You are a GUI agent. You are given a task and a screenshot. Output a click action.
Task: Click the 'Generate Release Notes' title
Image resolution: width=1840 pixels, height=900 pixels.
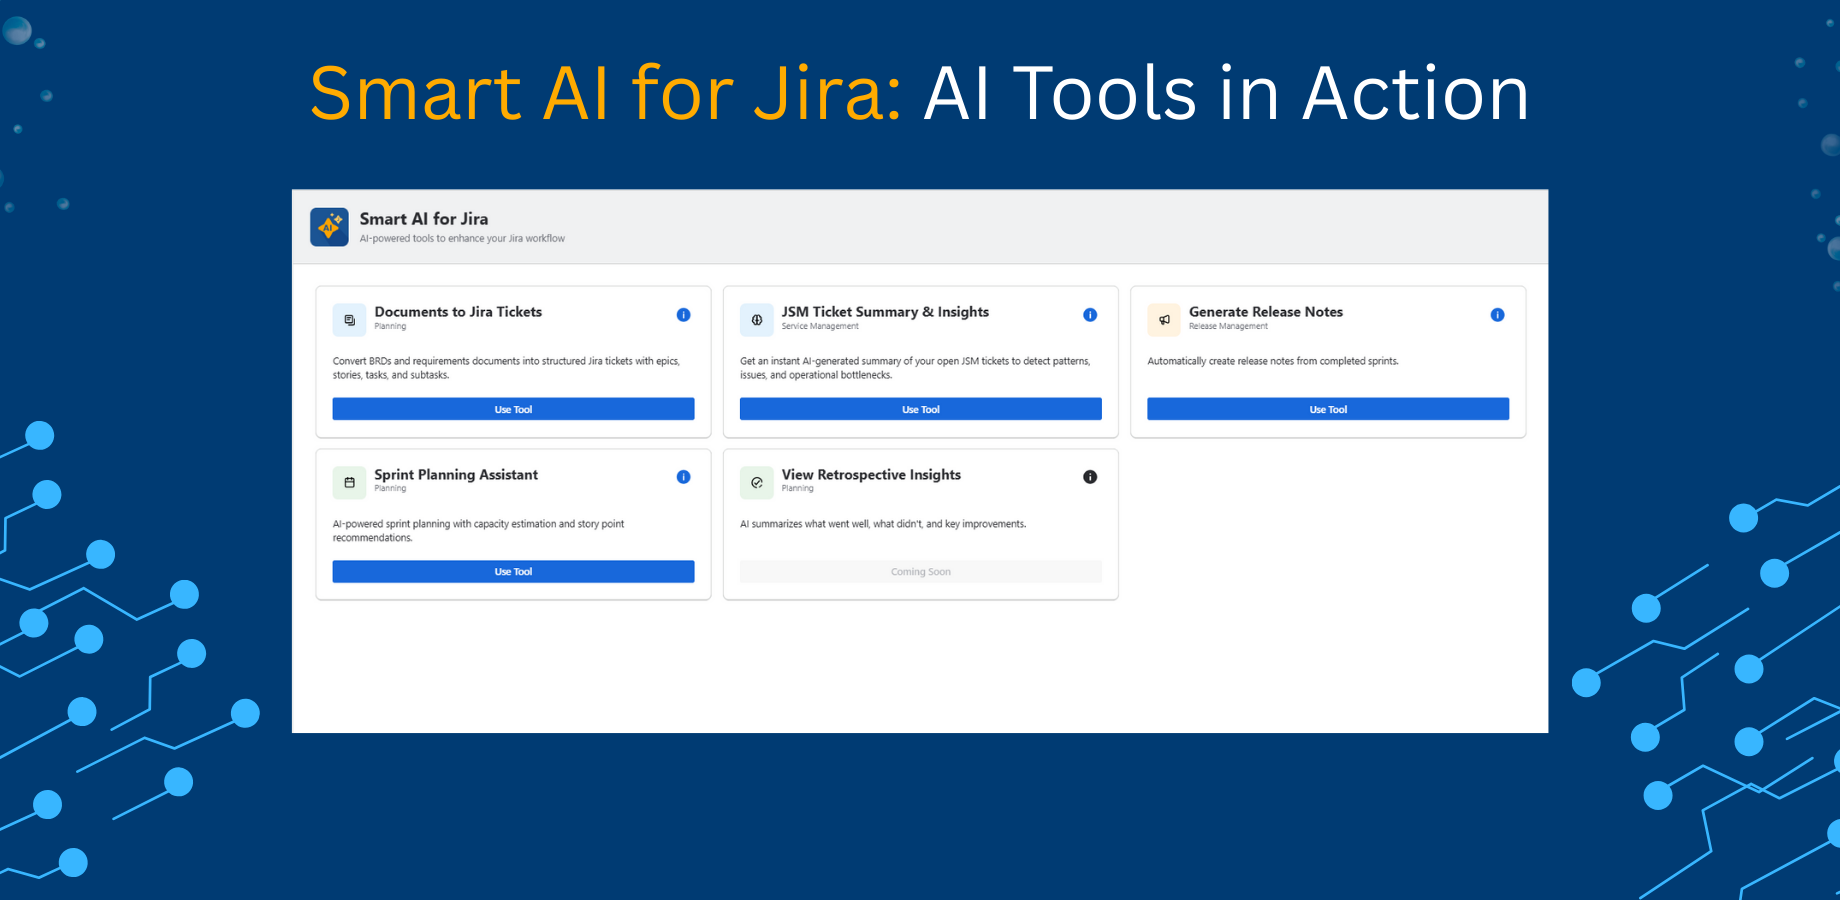(x=1266, y=312)
